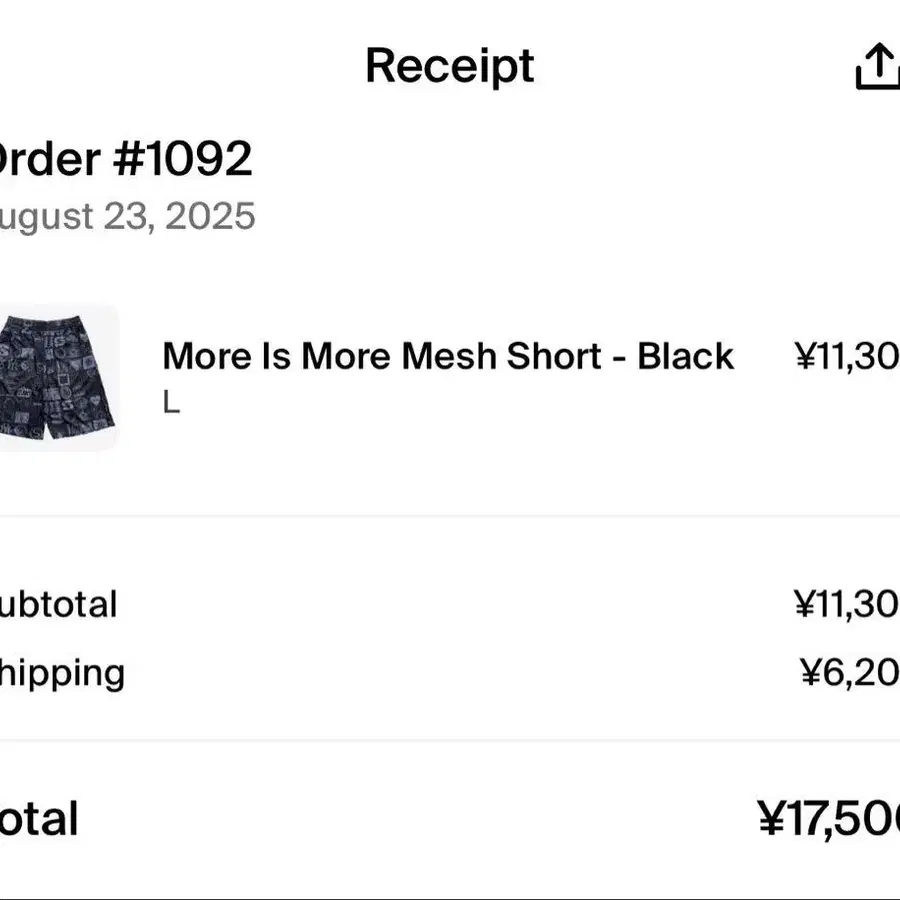Open More Is More Mesh Short product link

tap(448, 356)
